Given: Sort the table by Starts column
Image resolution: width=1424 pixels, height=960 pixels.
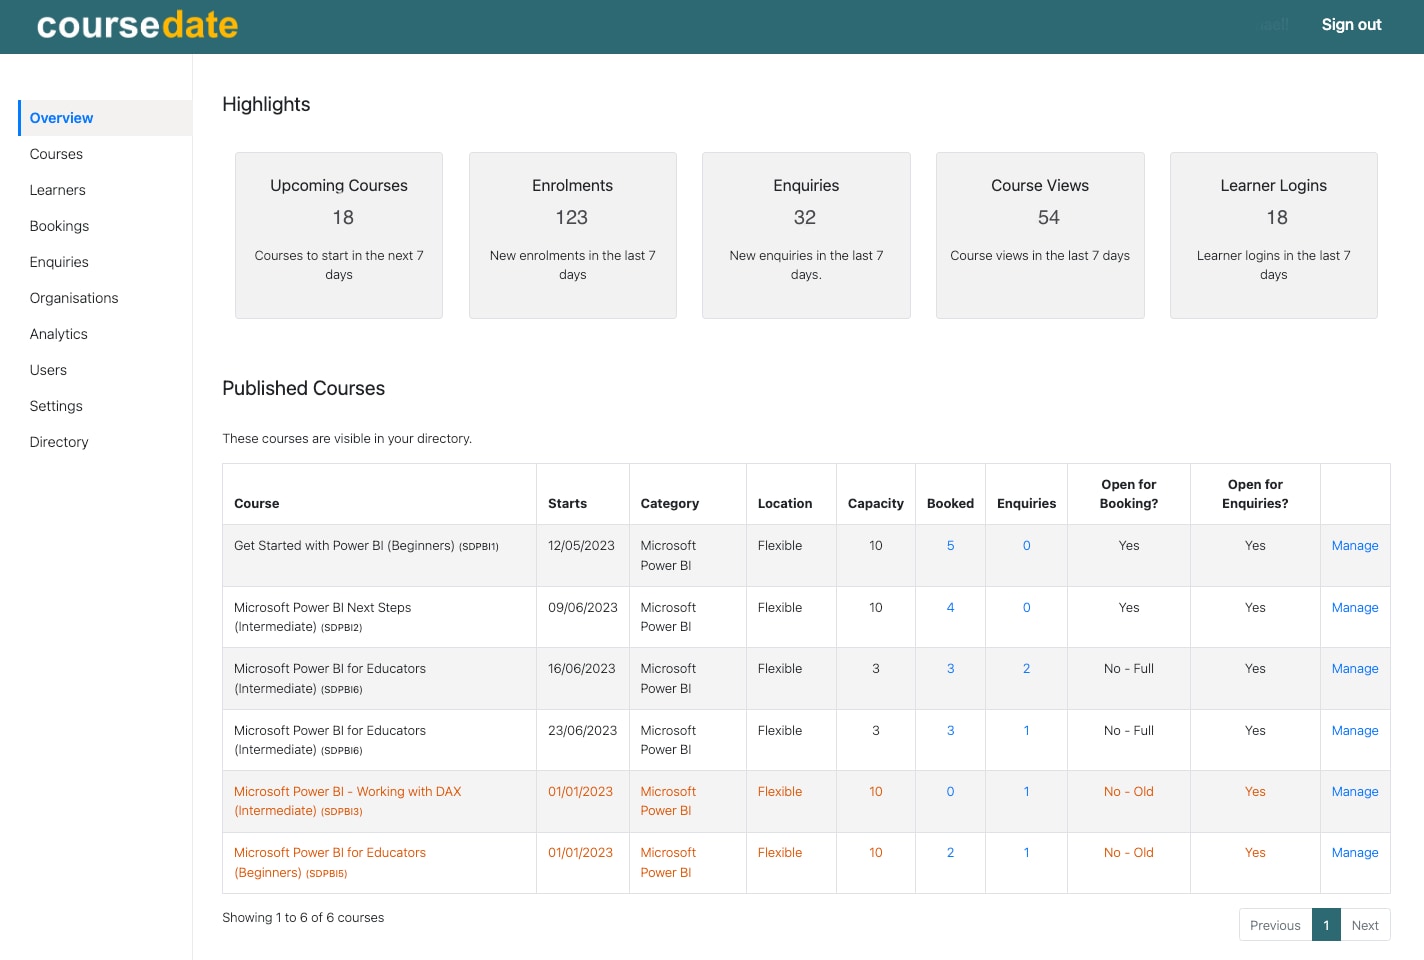Looking at the screenshot, I should 567,504.
